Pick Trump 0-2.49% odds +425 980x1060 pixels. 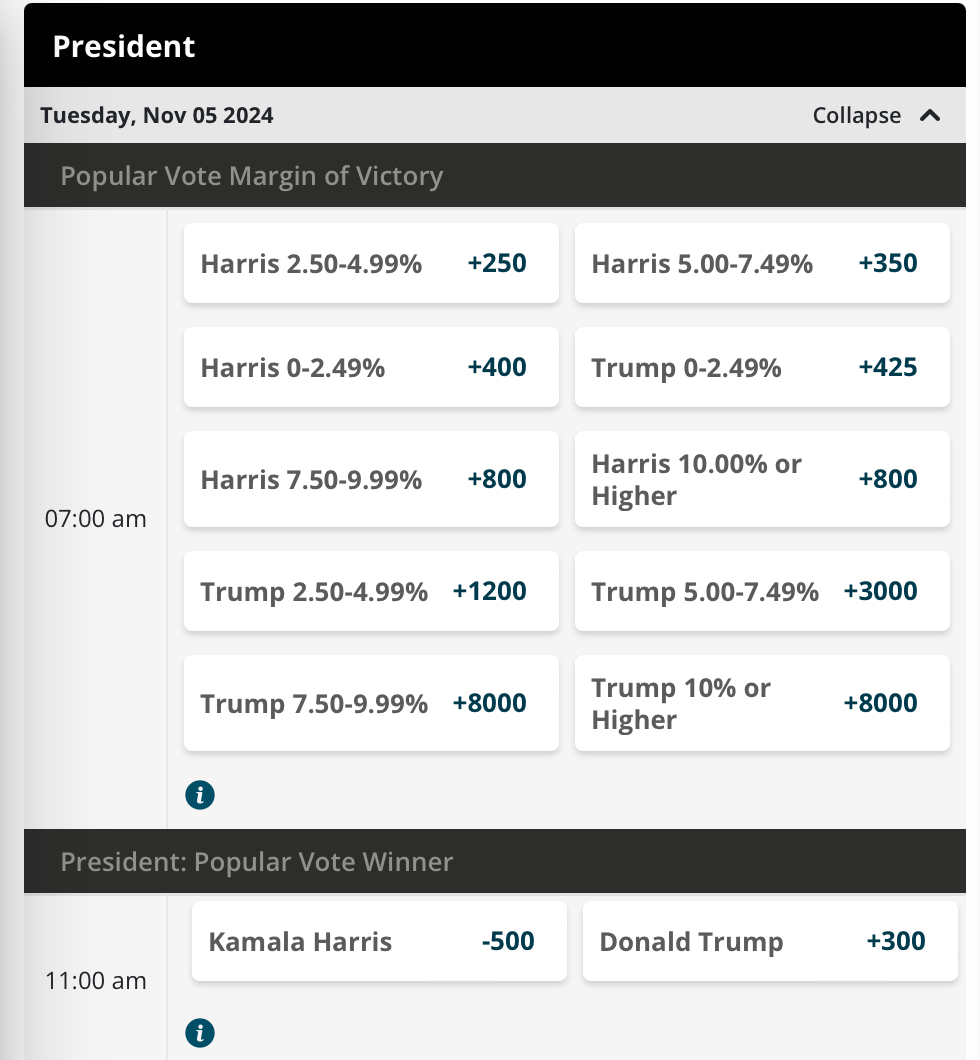(762, 367)
